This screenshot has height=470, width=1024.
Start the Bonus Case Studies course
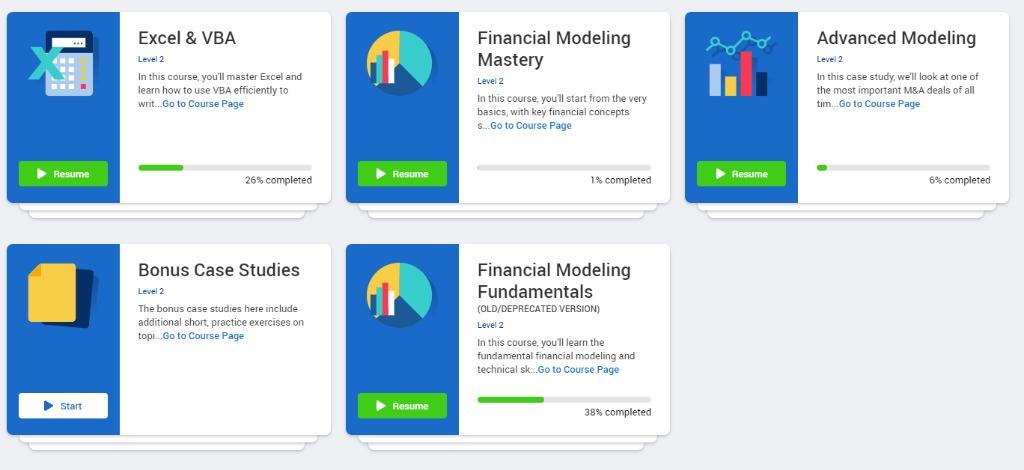click(63, 406)
